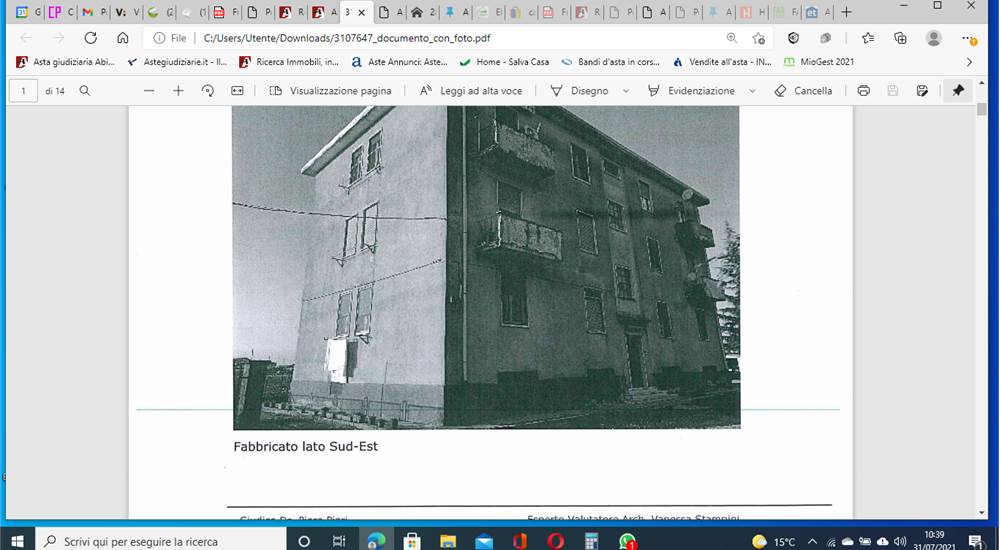Click the Save as PDF icon
The height and width of the screenshot is (550, 1000).
(922, 91)
